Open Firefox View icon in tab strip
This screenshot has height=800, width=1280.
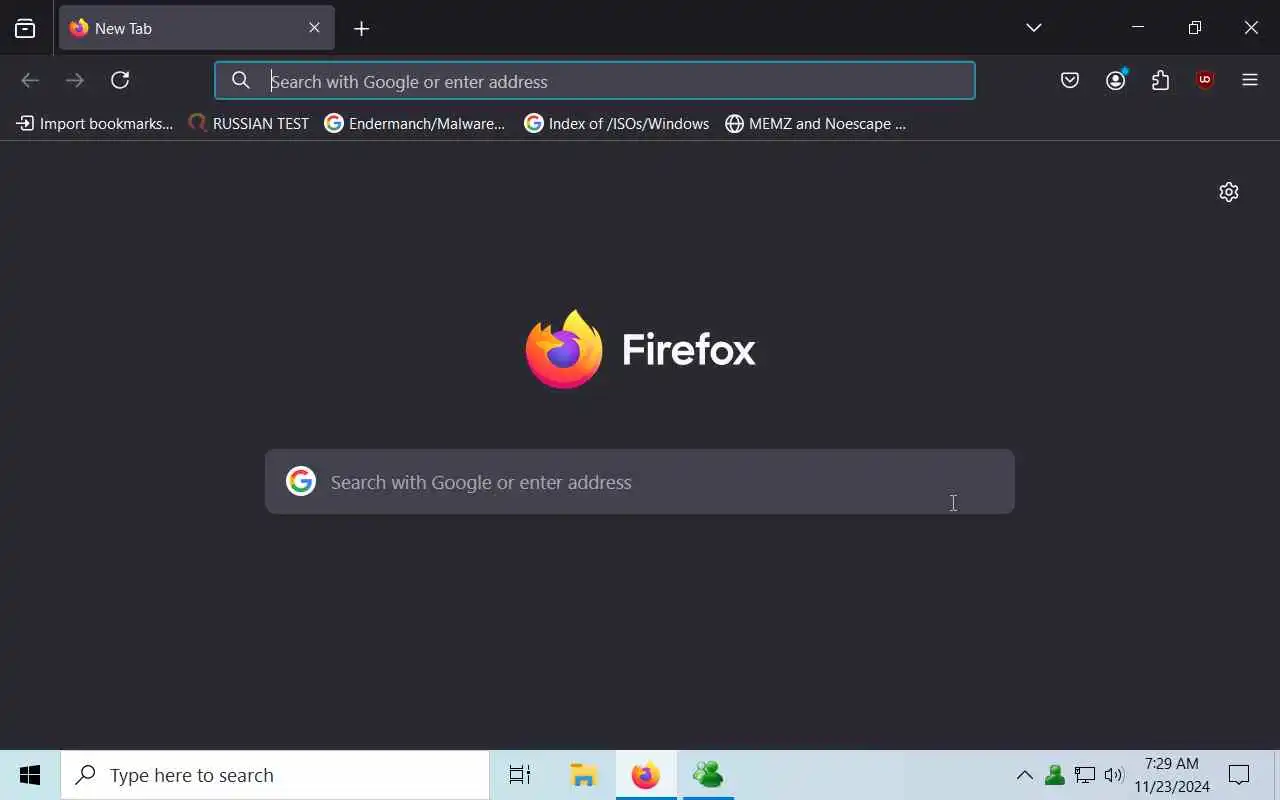click(25, 29)
